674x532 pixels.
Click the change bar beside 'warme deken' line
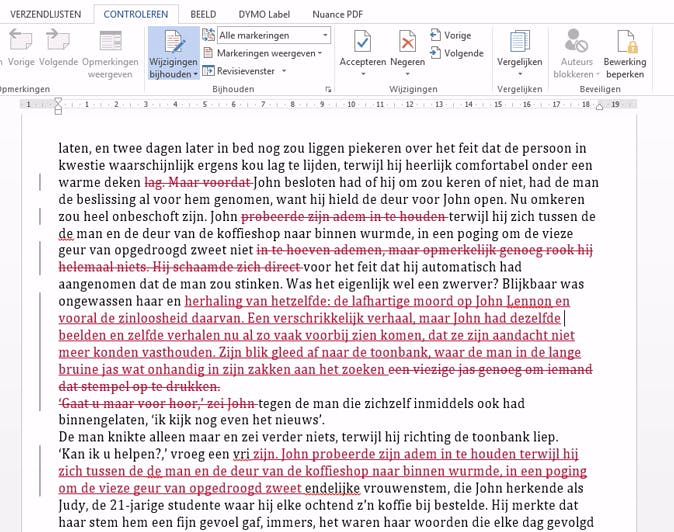click(40, 182)
